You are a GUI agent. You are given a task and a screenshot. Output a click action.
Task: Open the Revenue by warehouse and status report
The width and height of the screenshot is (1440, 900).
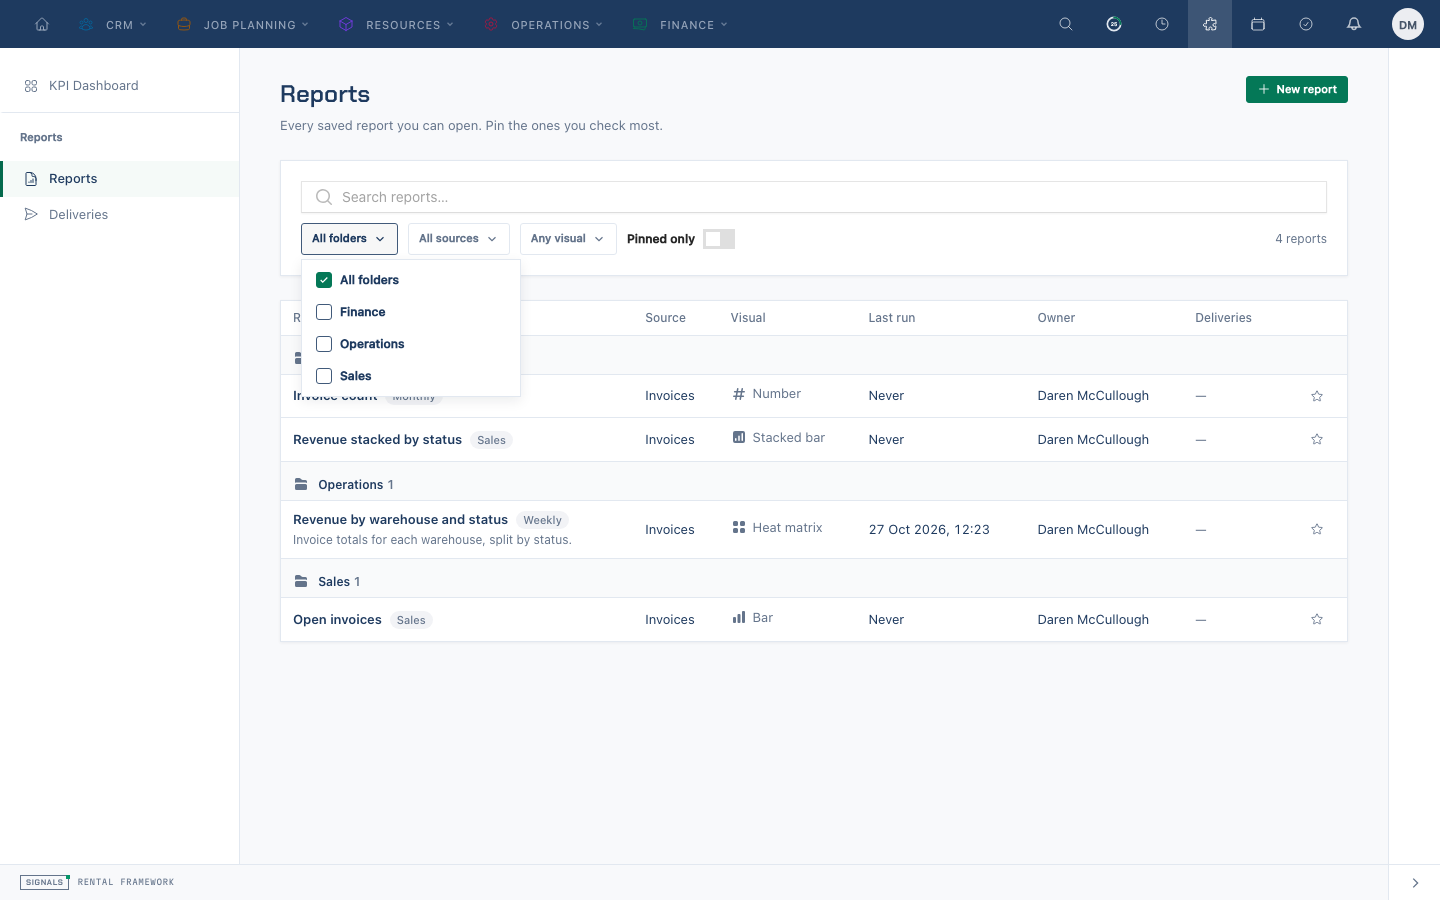click(x=400, y=519)
